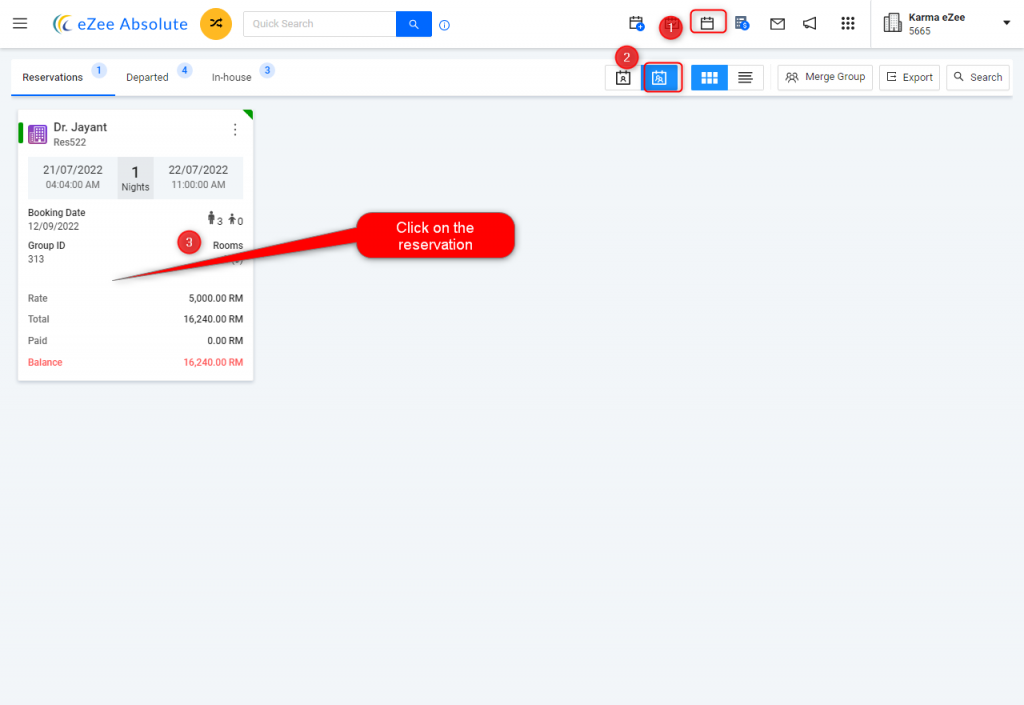Switch to the grid card view
The height and width of the screenshot is (705, 1024).
pos(709,78)
